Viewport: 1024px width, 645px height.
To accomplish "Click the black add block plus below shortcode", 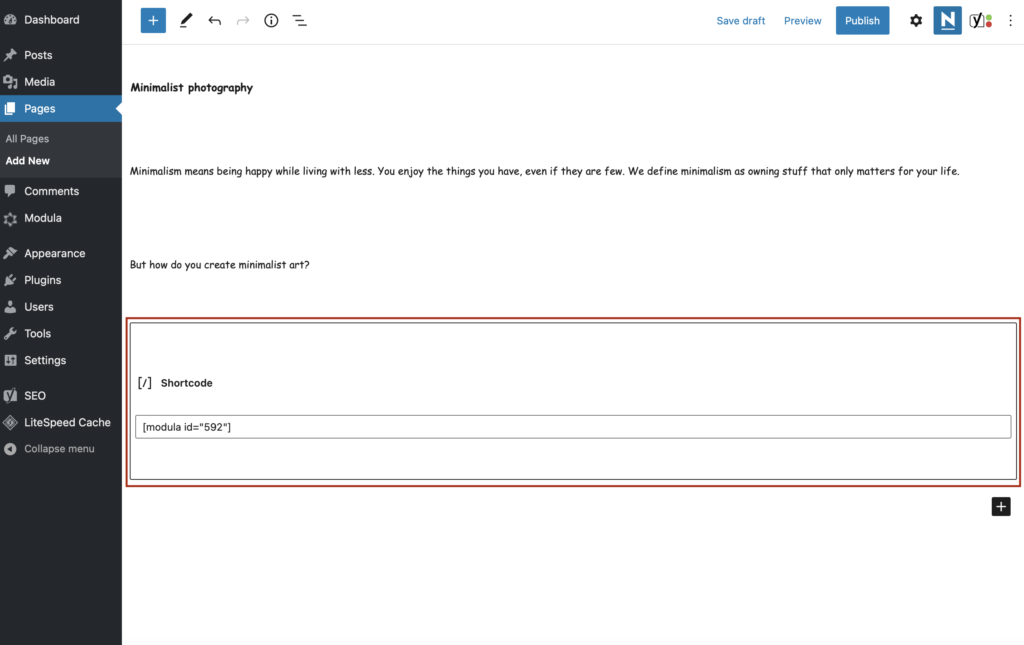I will pos(1000,507).
